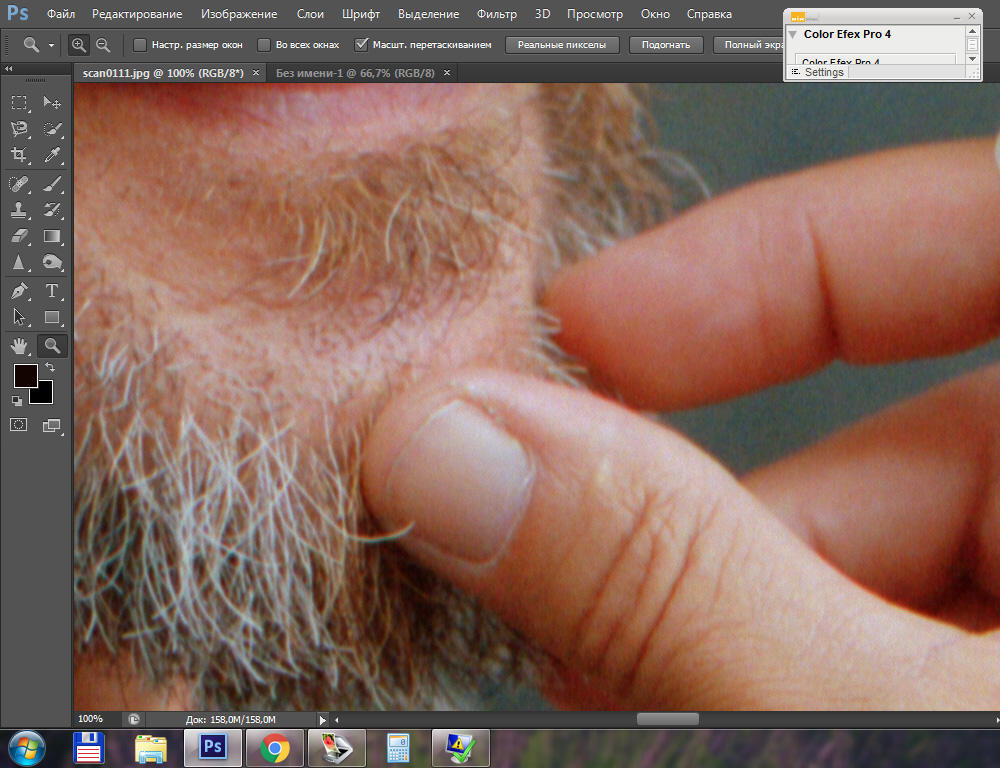
Task: Enable 'Настр. размер окон' checkbox
Action: (140, 45)
